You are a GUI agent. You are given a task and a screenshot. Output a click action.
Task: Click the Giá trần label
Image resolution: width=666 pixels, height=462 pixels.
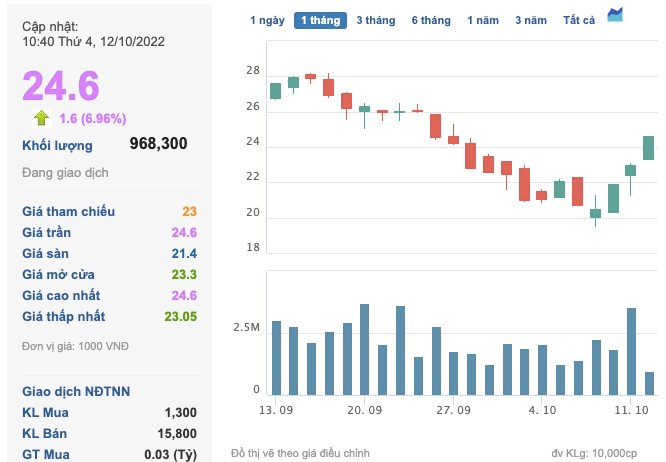tap(49, 232)
